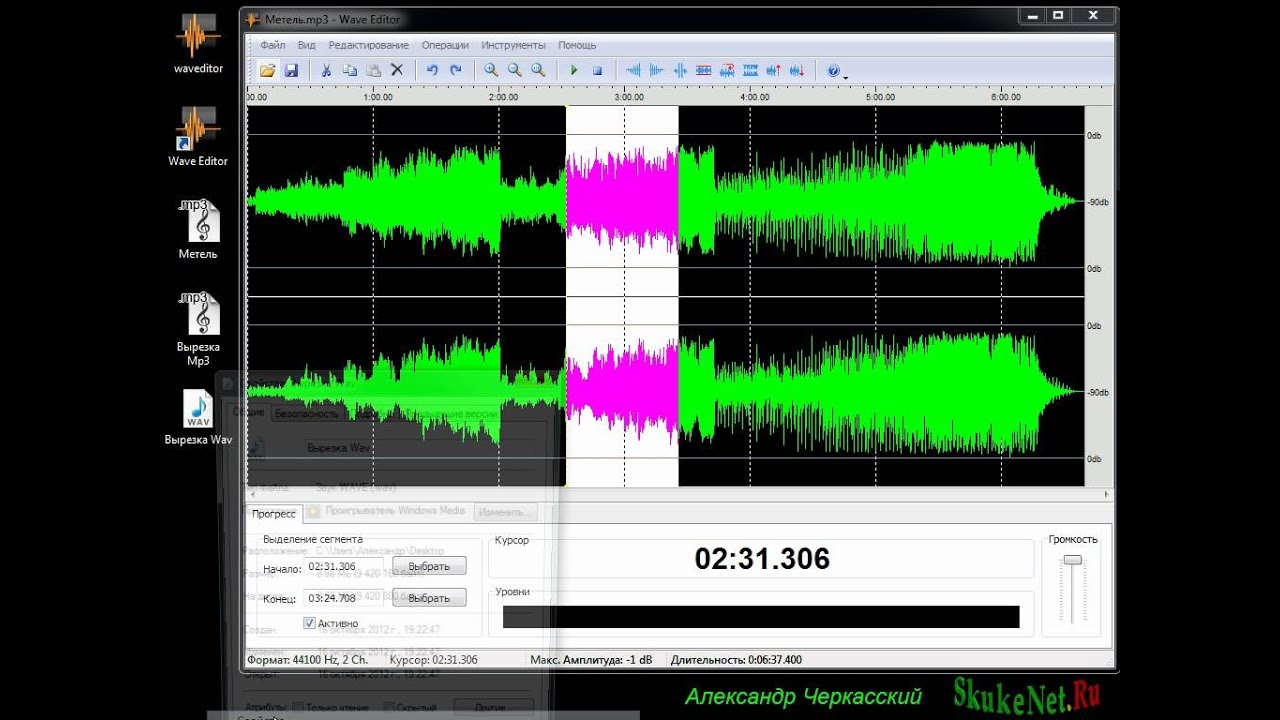Copy the selection via toolbar copy icon
Viewport: 1280px width, 720px height.
coord(349,70)
